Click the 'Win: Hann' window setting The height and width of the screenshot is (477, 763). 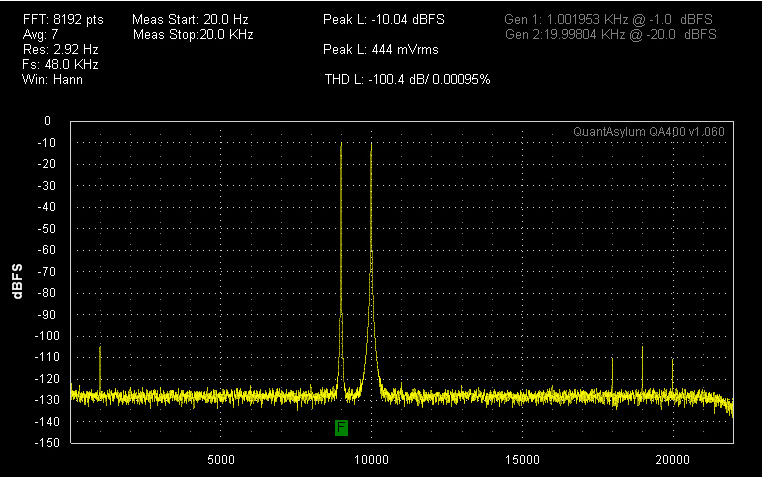(53, 80)
